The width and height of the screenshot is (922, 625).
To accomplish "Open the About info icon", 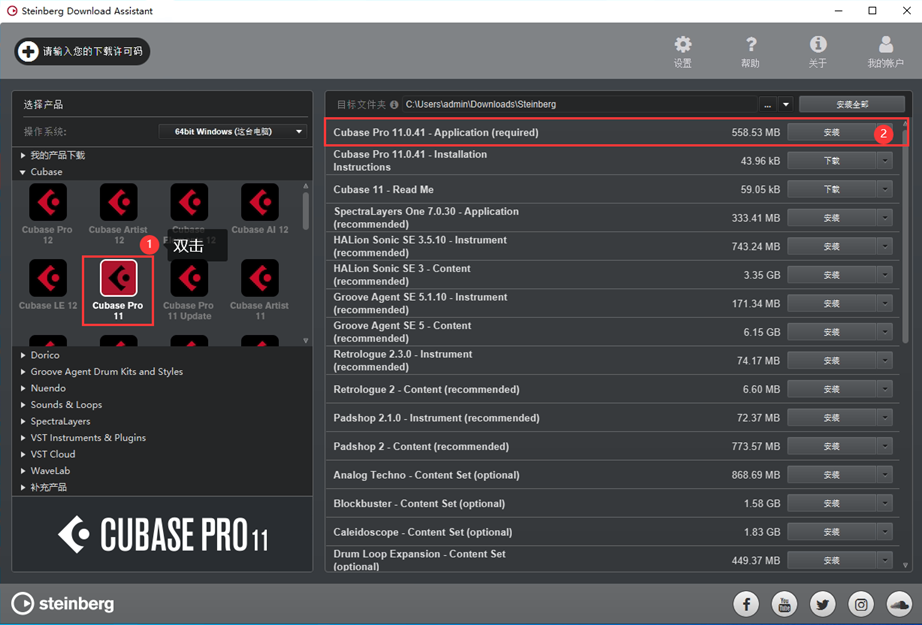I will click(817, 50).
